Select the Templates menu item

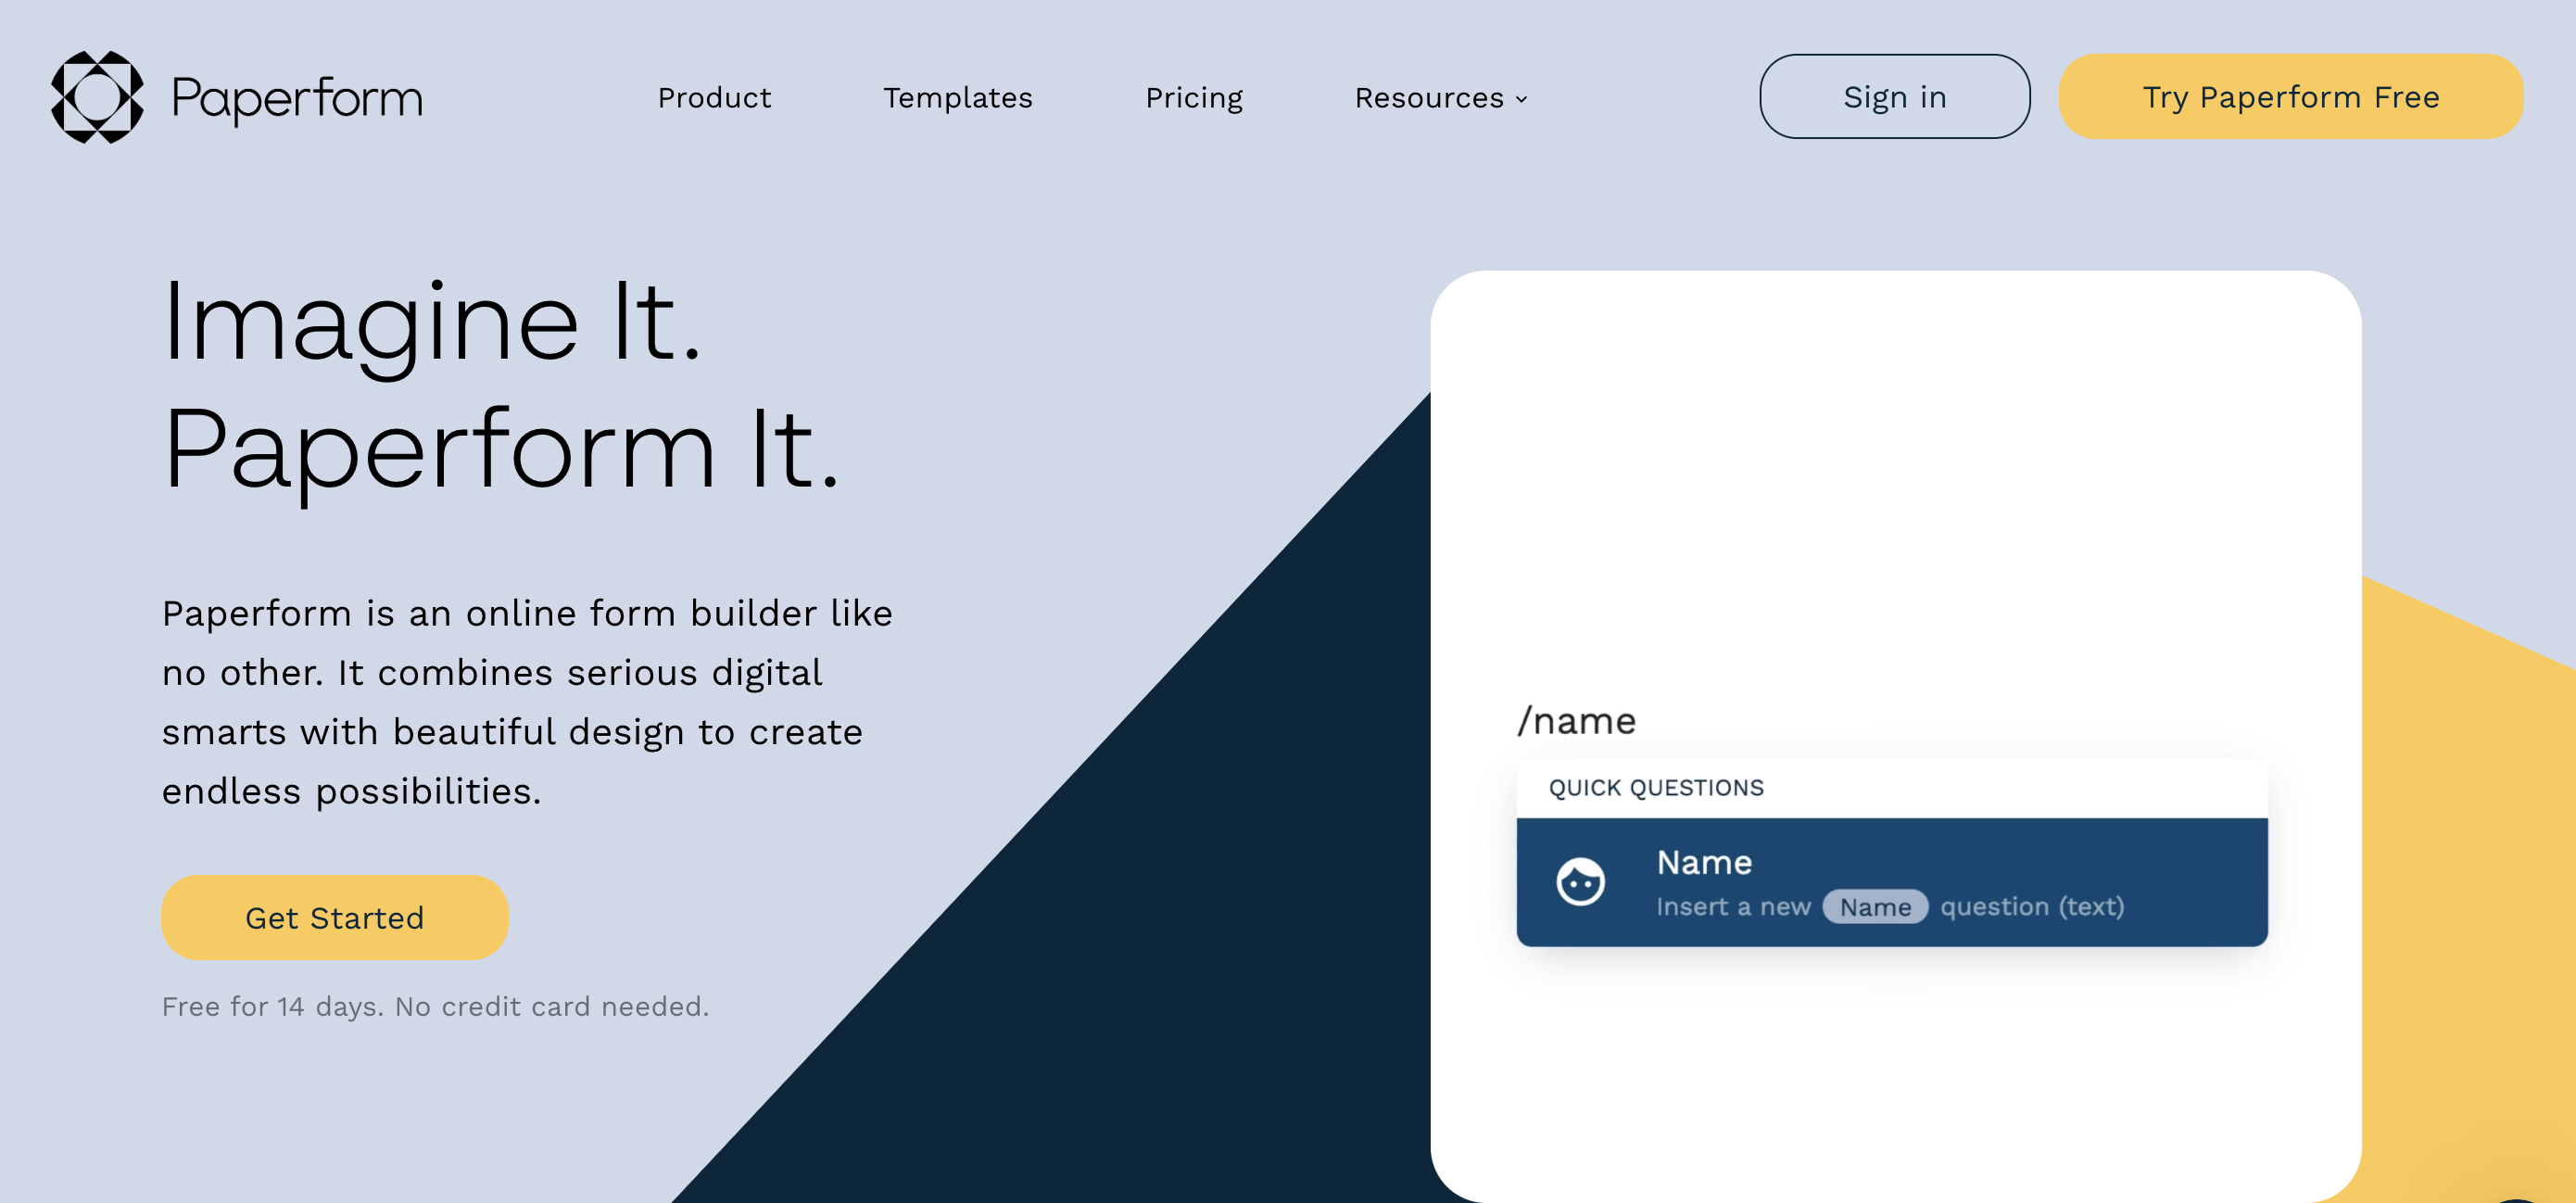point(958,97)
